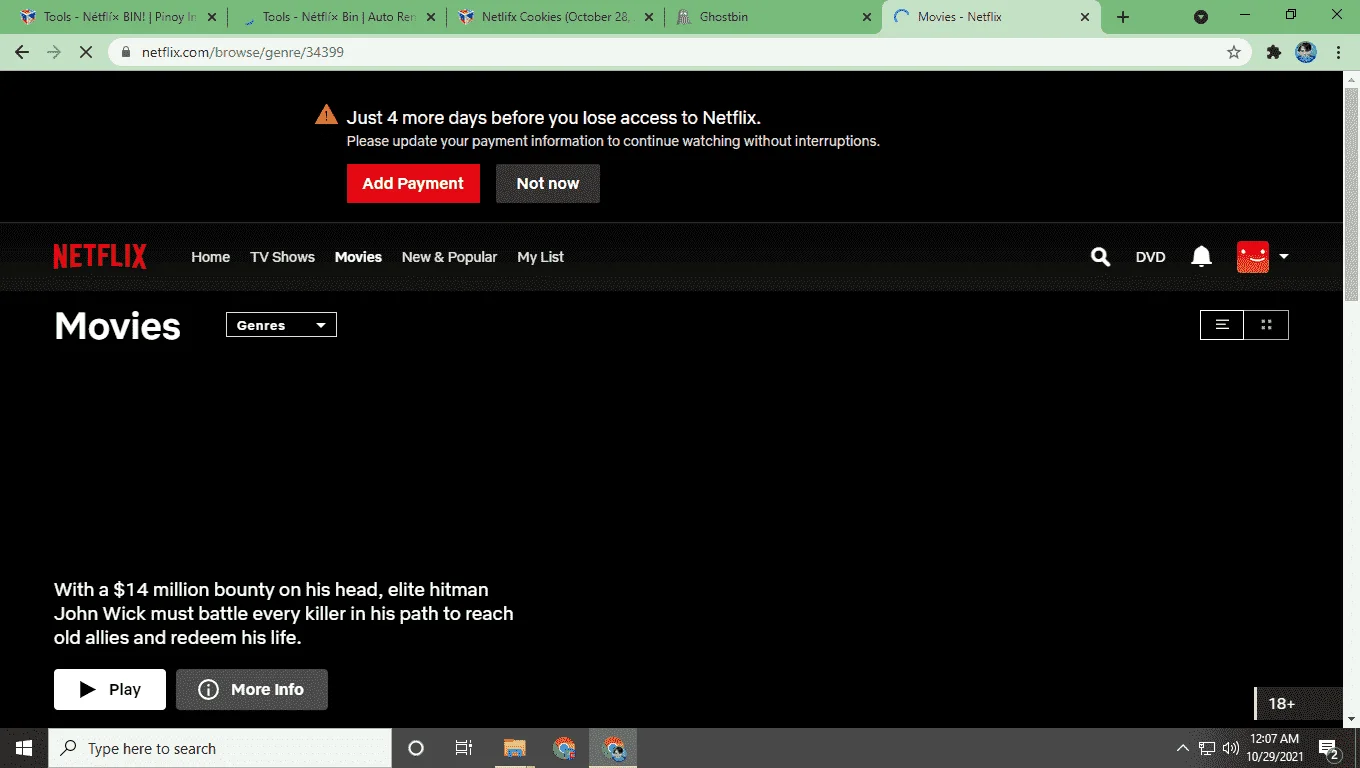Viewport: 1360px width, 768px height.
Task: Open Netflix search magnifier icon
Action: tap(1100, 257)
